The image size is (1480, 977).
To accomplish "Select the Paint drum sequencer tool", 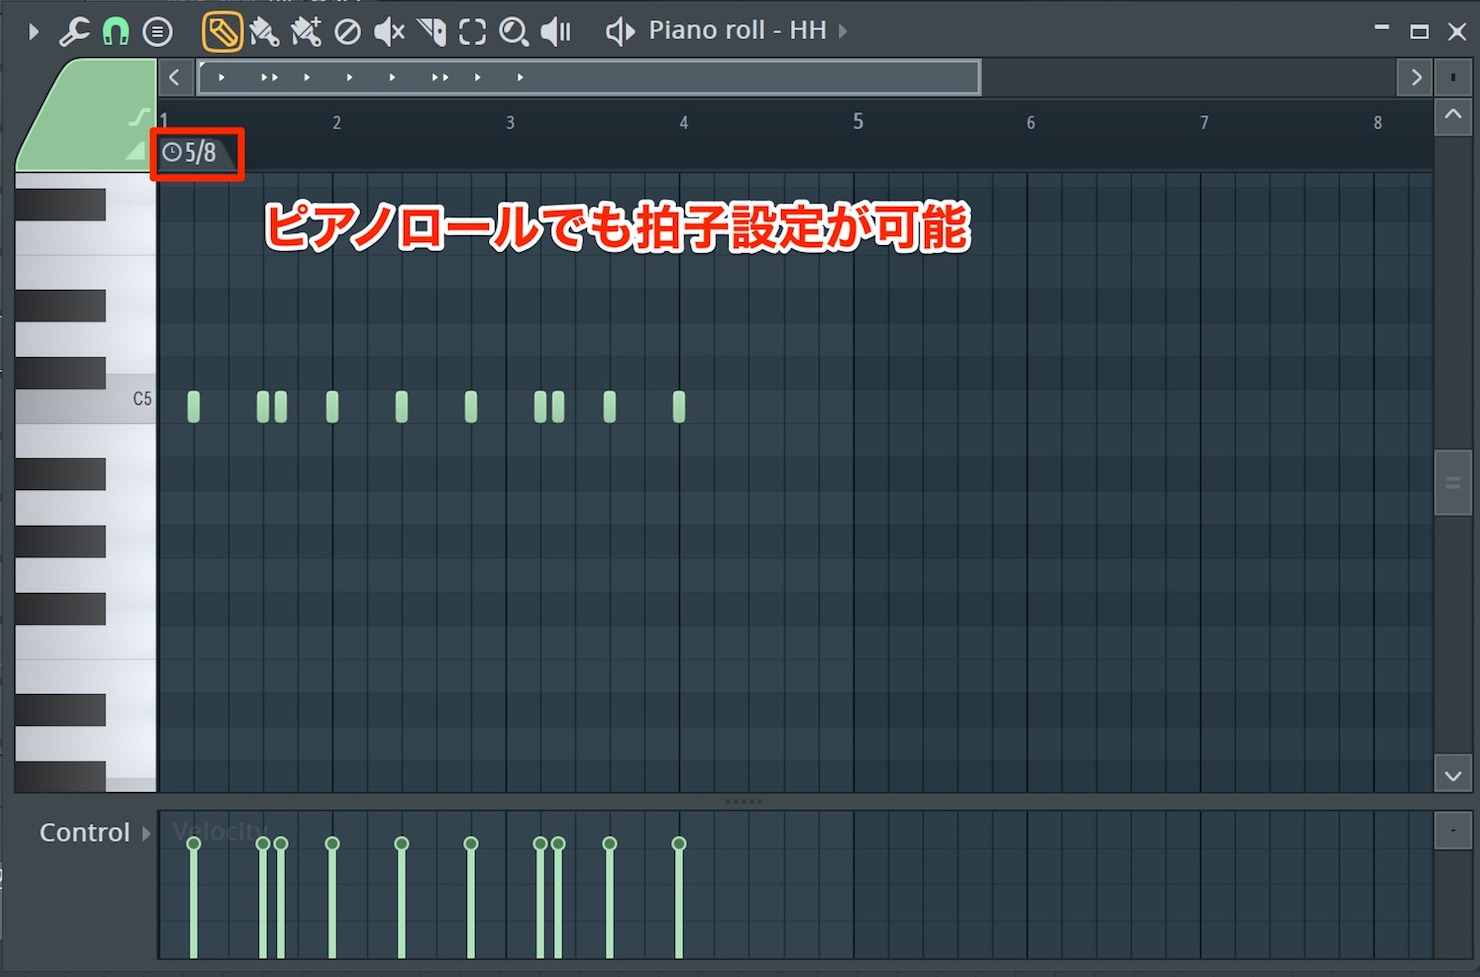I will tap(306, 32).
